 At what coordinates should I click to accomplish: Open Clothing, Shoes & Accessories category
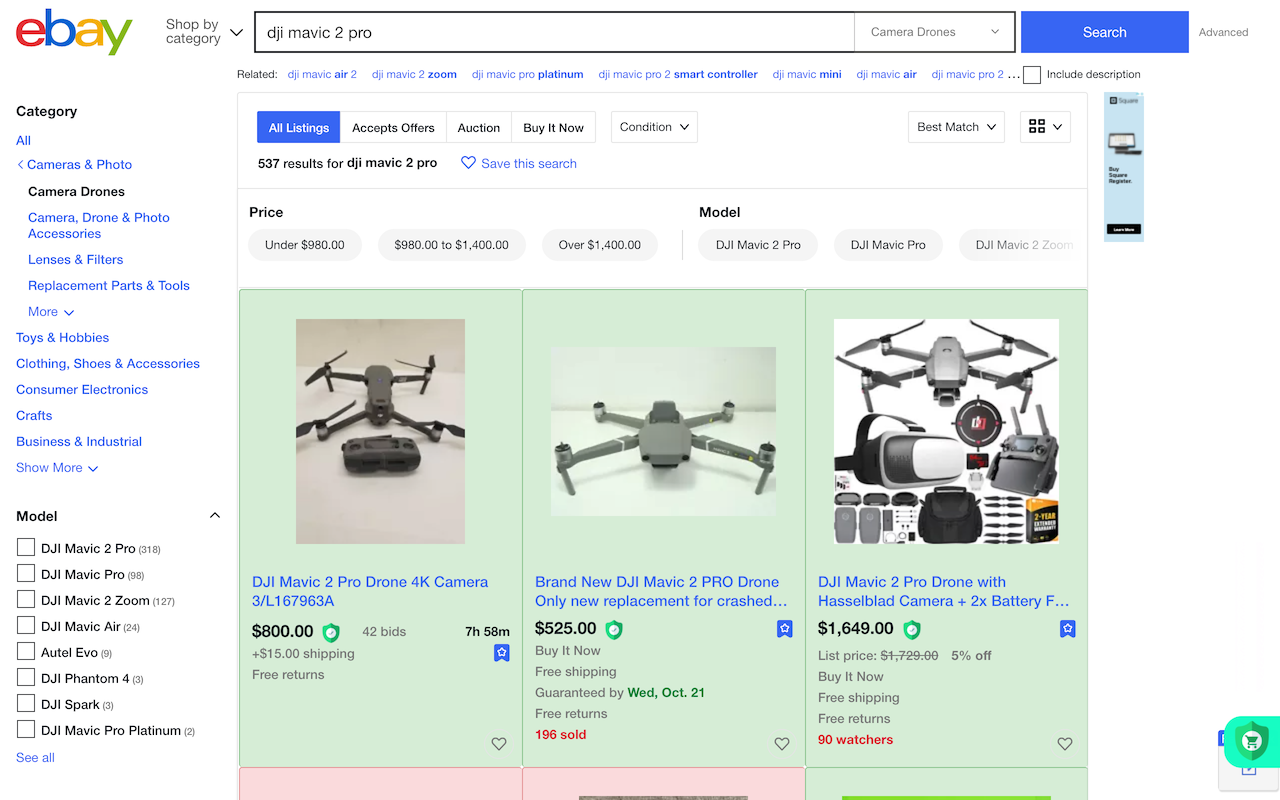coord(108,364)
